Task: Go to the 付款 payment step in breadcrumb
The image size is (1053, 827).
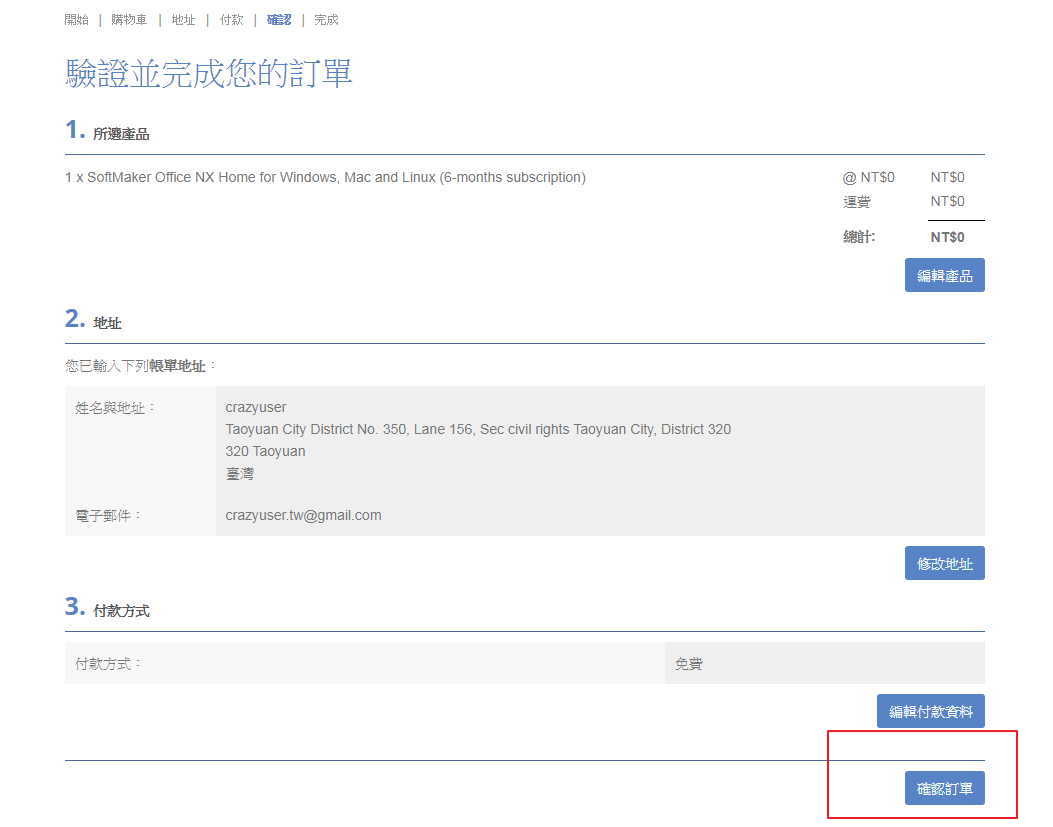Action: coord(232,19)
